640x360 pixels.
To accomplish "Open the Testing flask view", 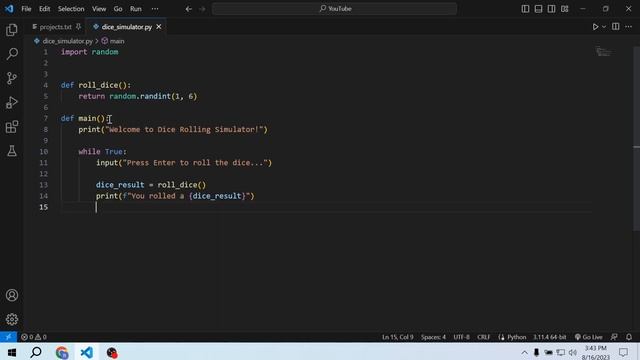I will coord(12,151).
